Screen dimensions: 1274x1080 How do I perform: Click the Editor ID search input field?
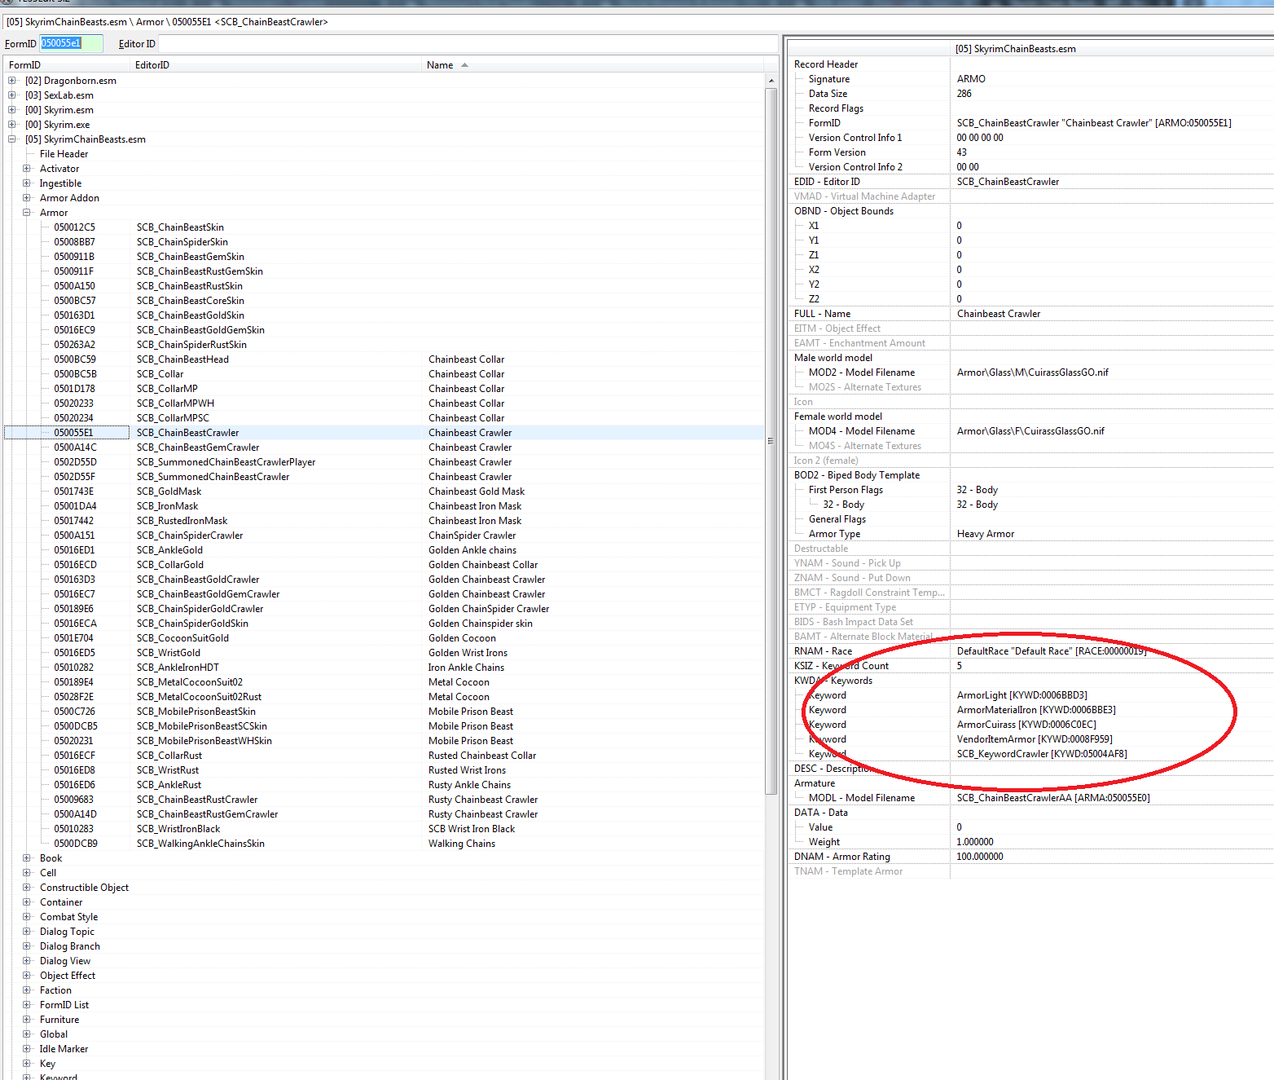[466, 44]
